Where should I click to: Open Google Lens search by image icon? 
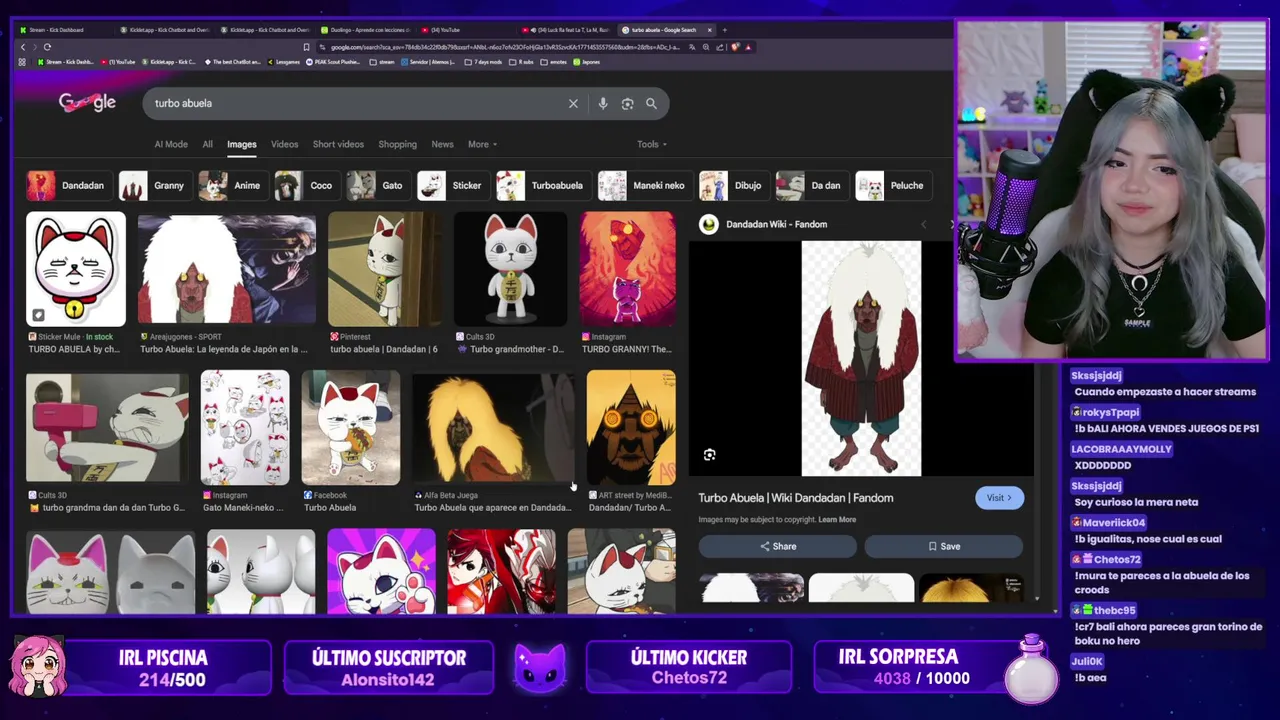click(x=627, y=103)
